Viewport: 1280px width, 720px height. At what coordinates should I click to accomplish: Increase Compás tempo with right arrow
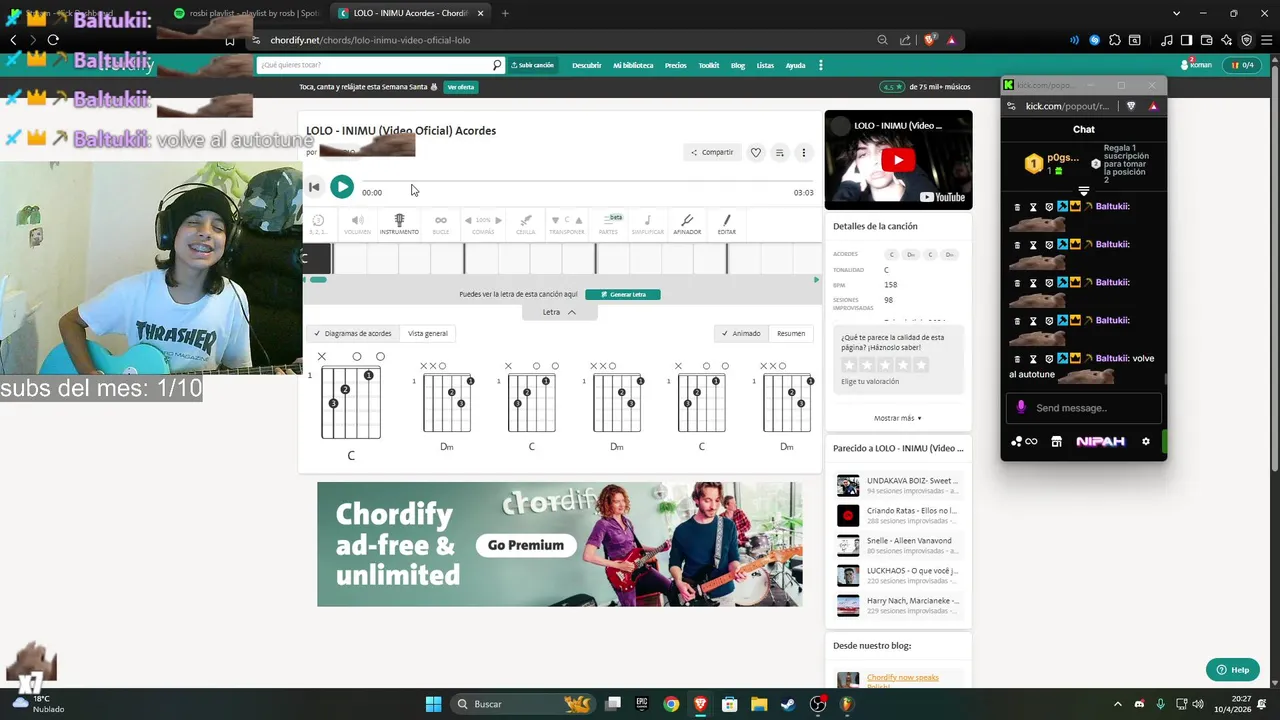click(x=498, y=220)
